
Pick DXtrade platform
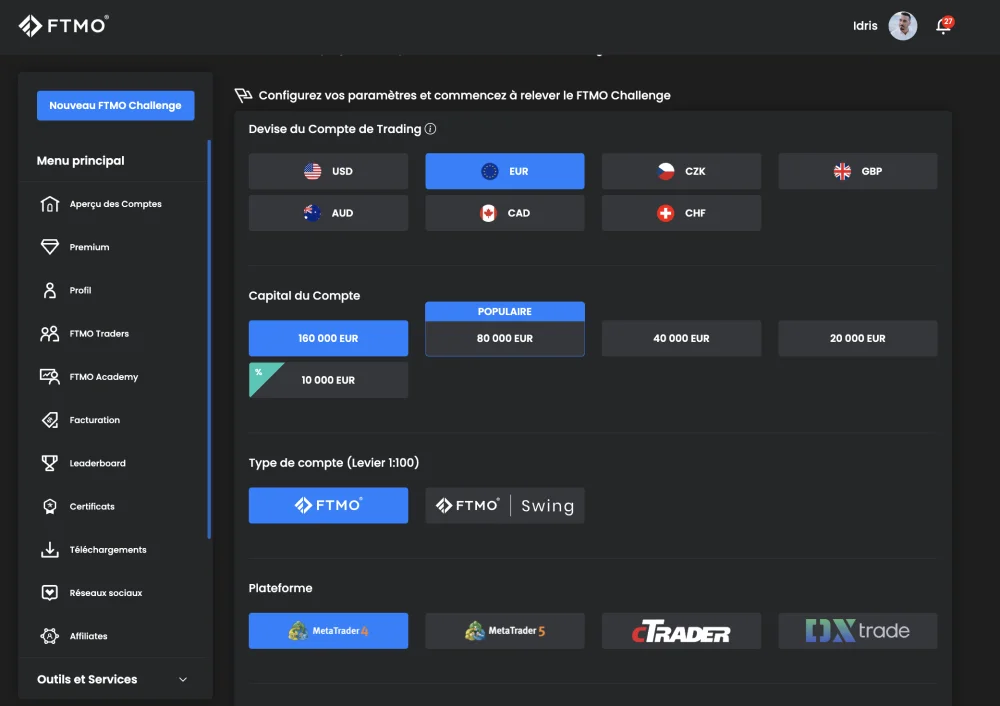(858, 631)
